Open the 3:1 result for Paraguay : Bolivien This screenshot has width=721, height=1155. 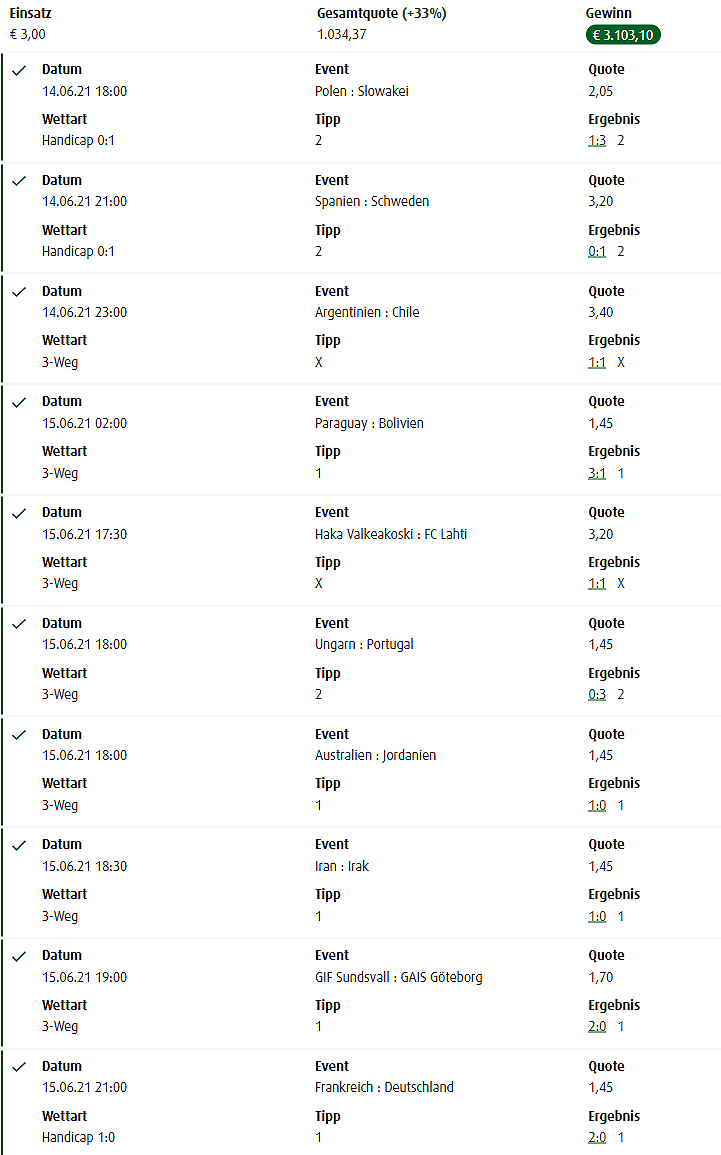[x=597, y=473]
